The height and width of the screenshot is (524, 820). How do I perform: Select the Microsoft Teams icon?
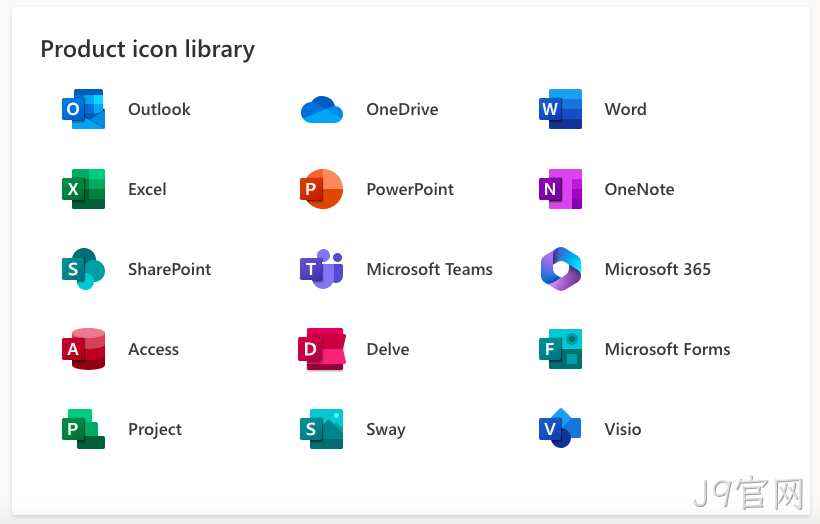click(x=322, y=269)
